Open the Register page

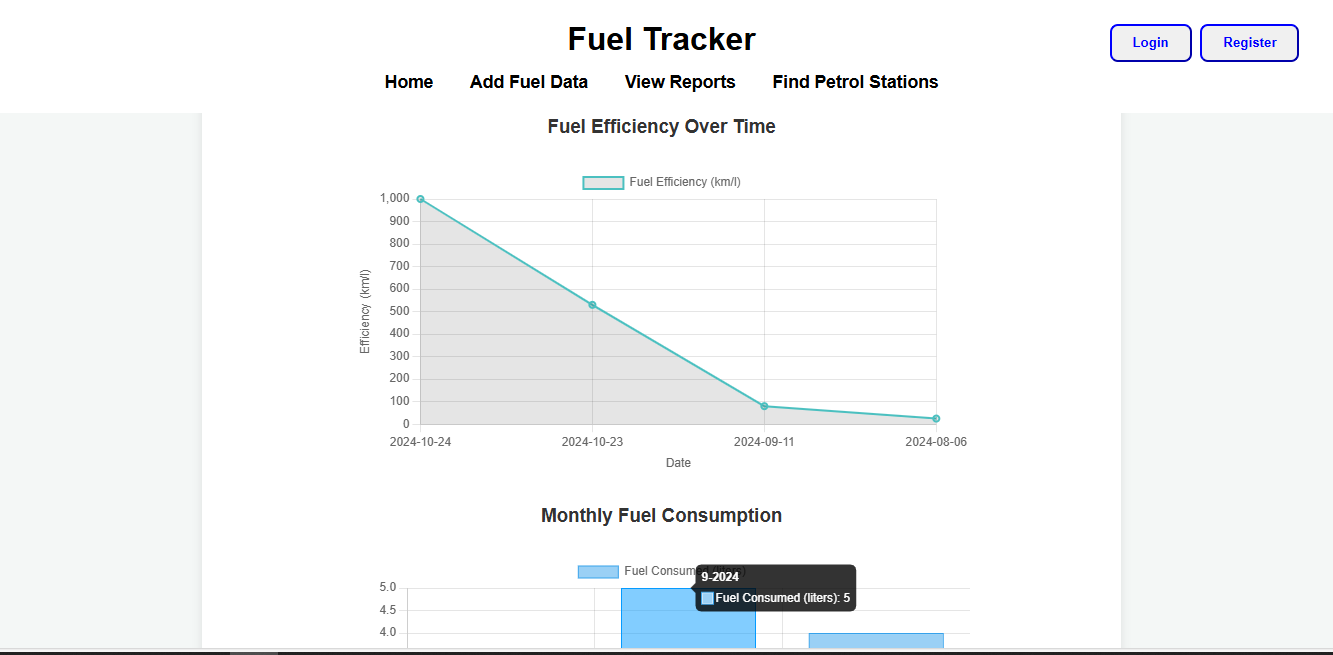[1249, 43]
